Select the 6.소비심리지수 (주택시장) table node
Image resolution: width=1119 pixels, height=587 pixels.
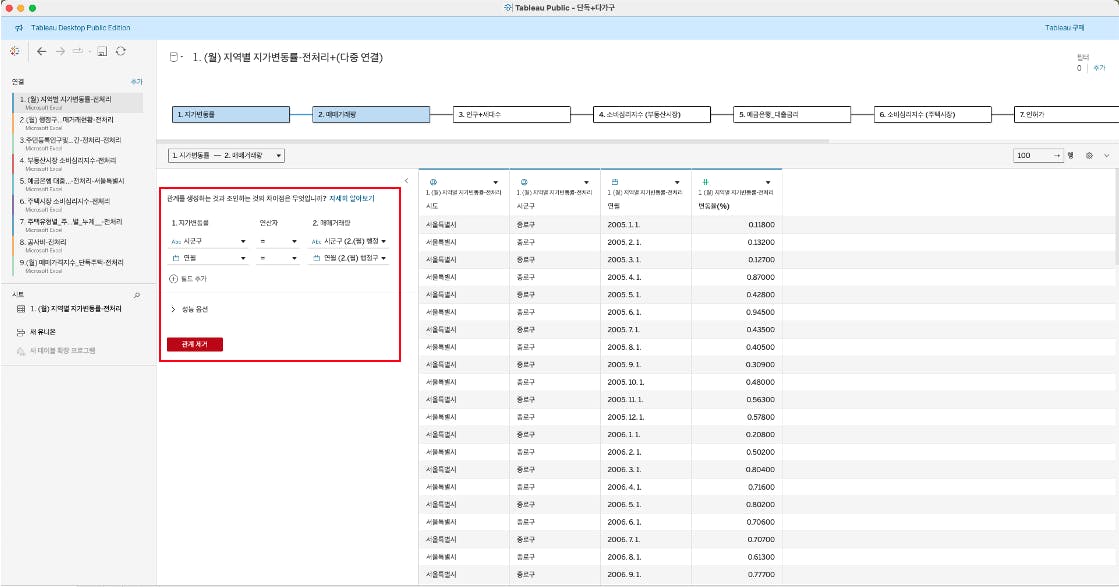pyautogui.click(x=932, y=114)
